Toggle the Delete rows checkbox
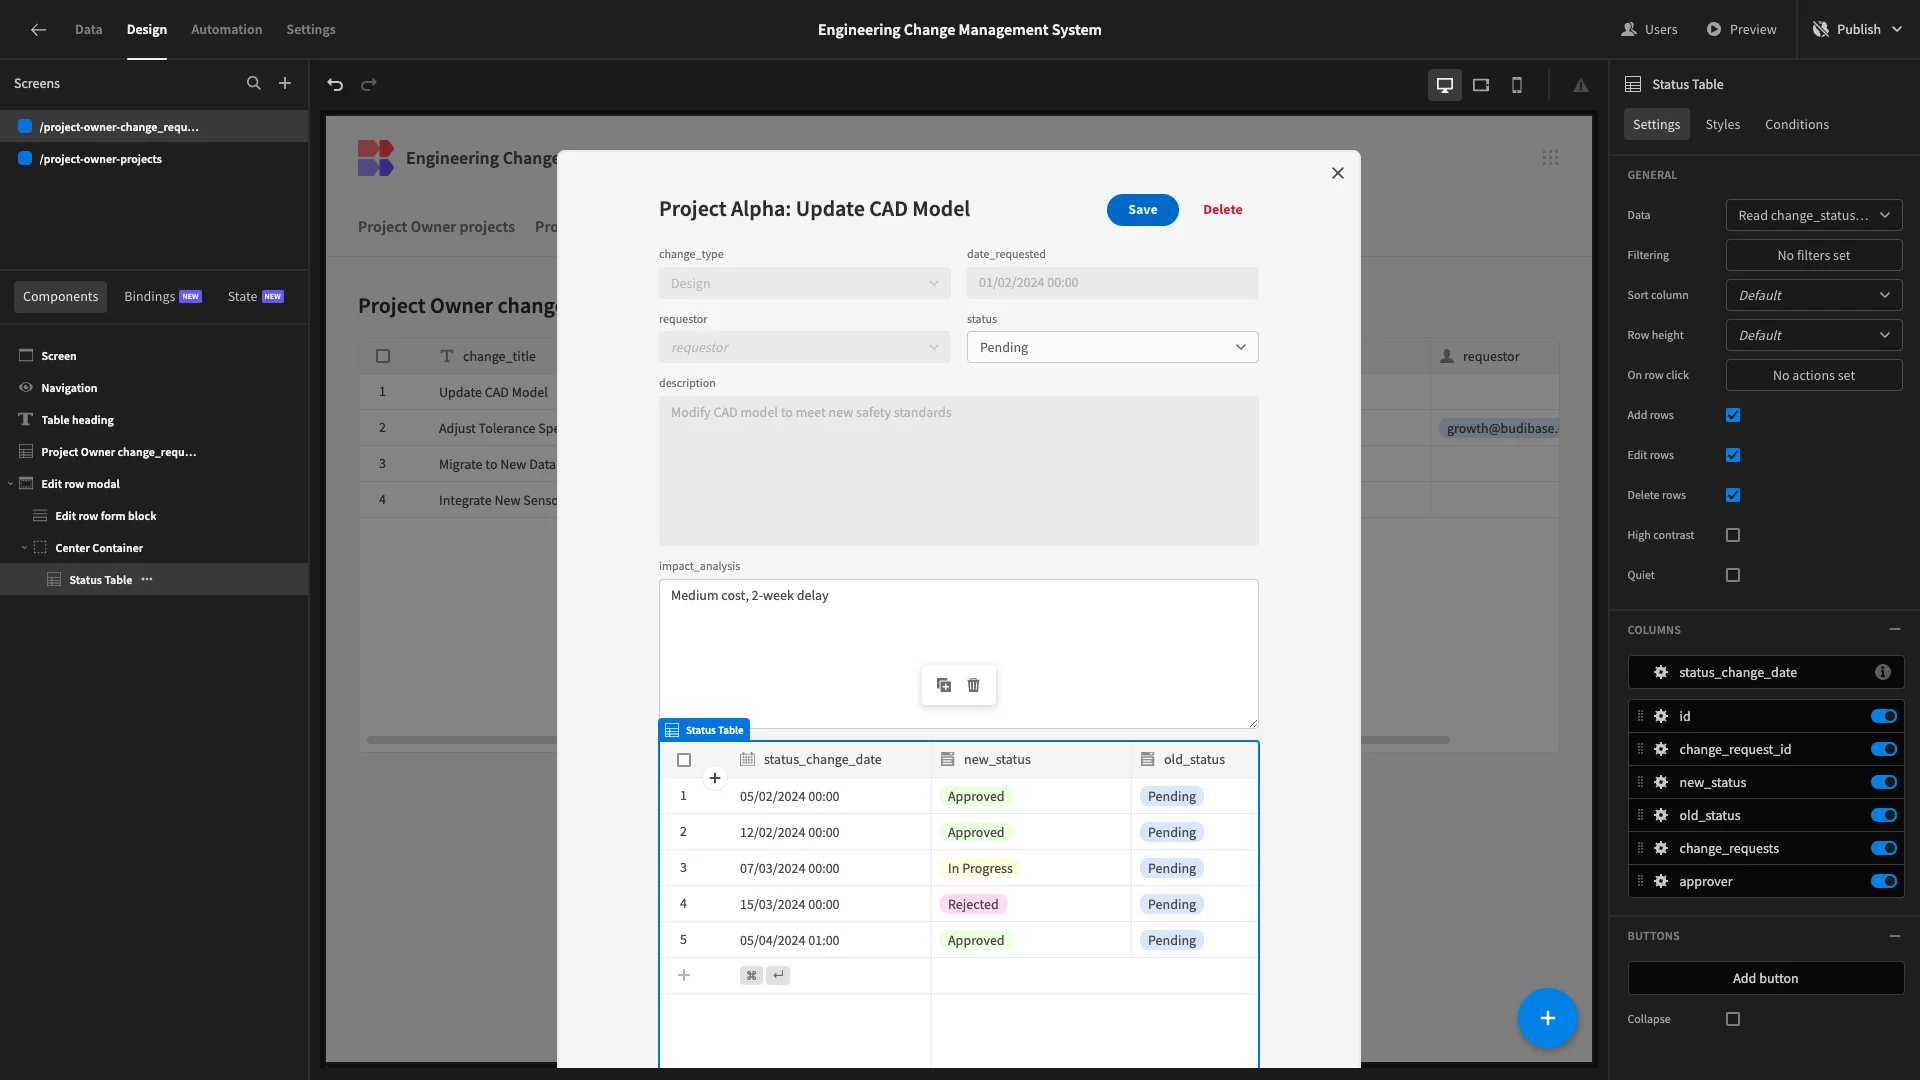This screenshot has width=1920, height=1080. [x=1733, y=496]
